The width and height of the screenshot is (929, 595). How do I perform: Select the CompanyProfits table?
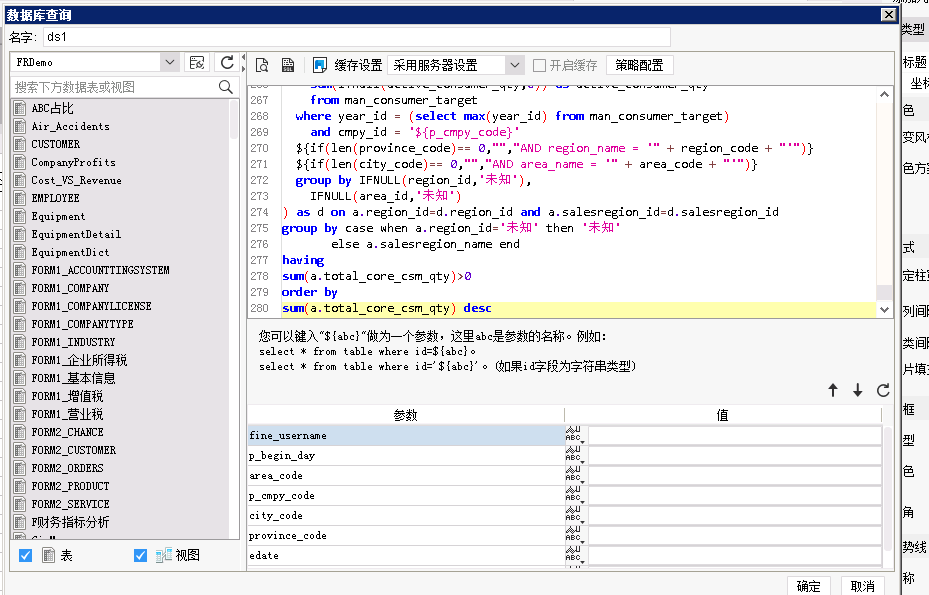[73, 162]
